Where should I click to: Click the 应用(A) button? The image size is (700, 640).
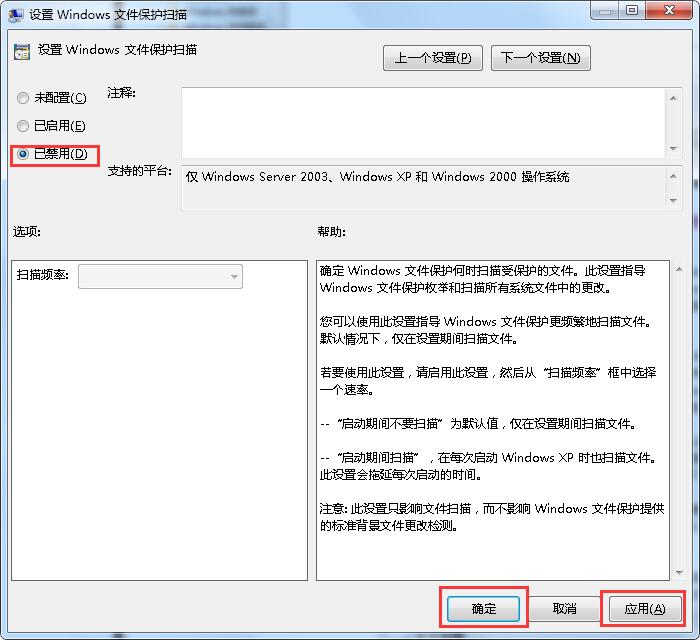click(x=645, y=608)
